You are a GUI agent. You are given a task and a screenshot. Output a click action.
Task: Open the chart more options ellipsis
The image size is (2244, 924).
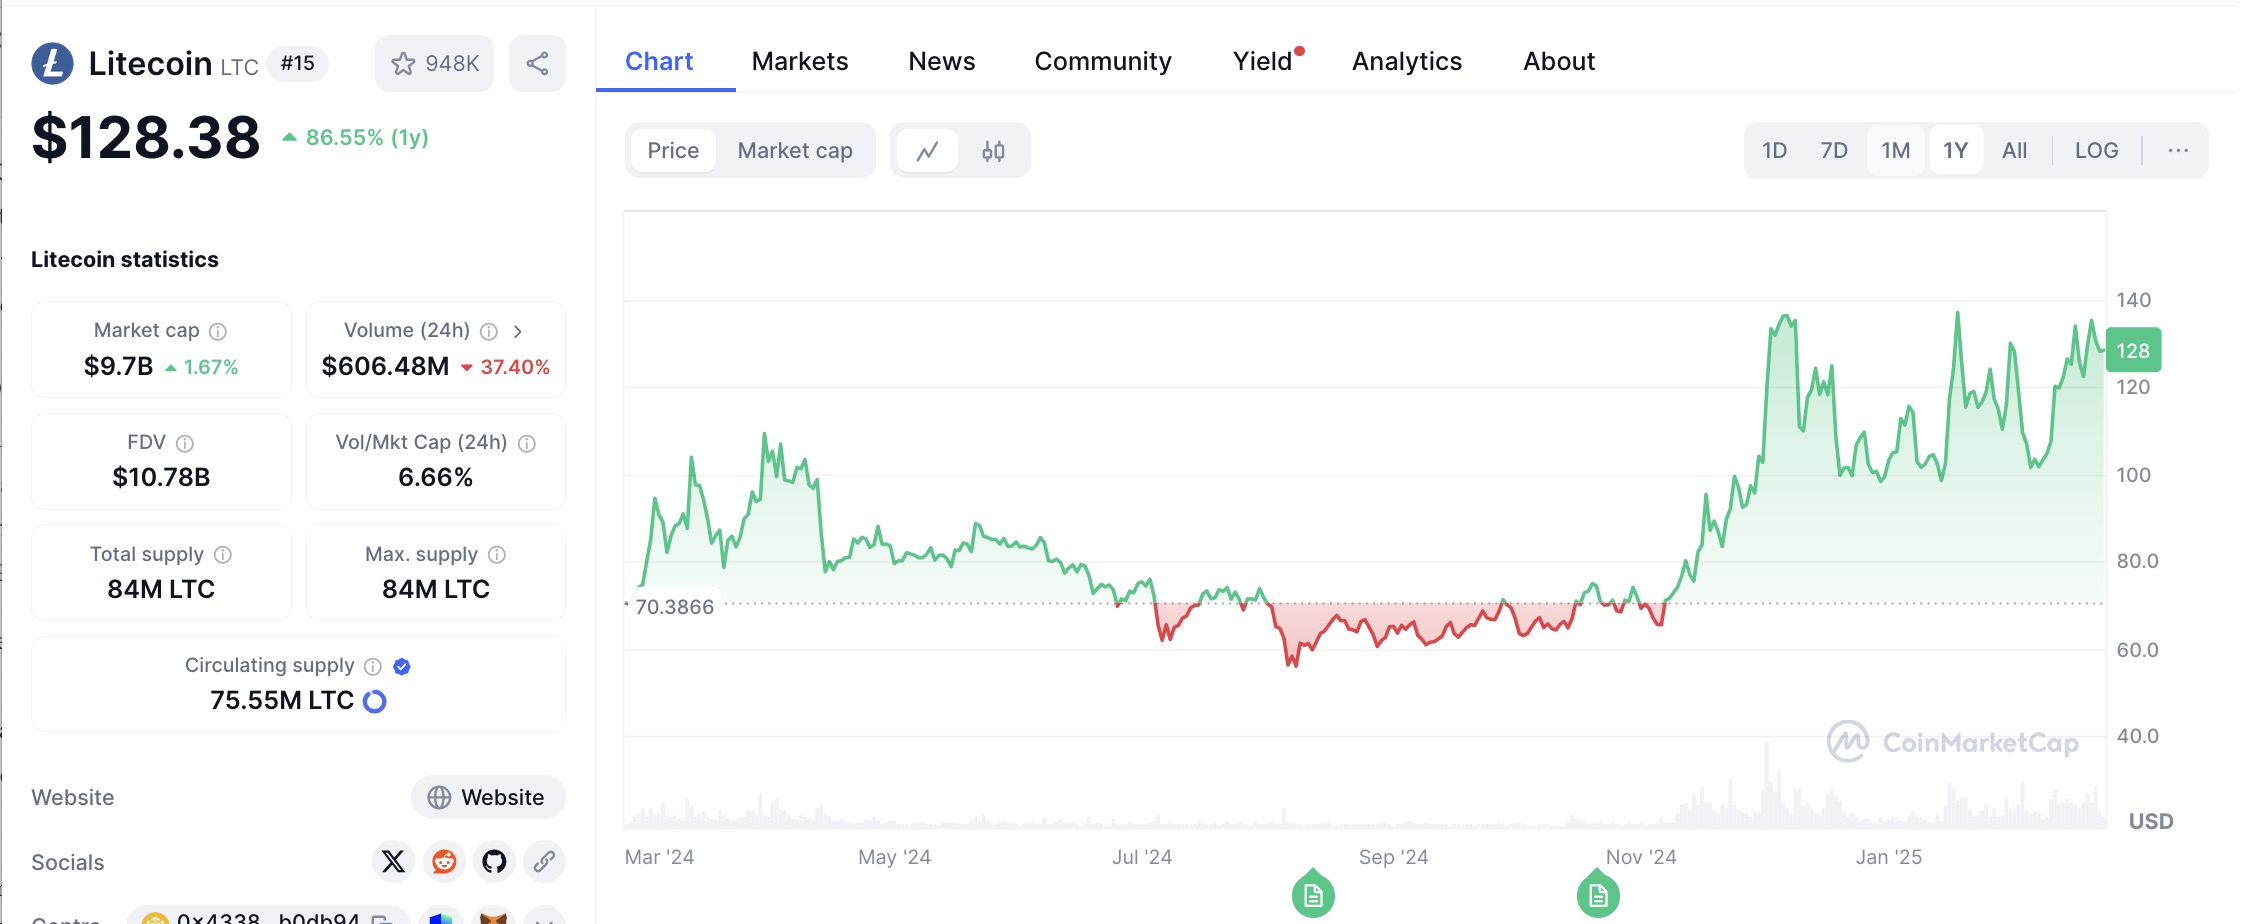point(2178,151)
